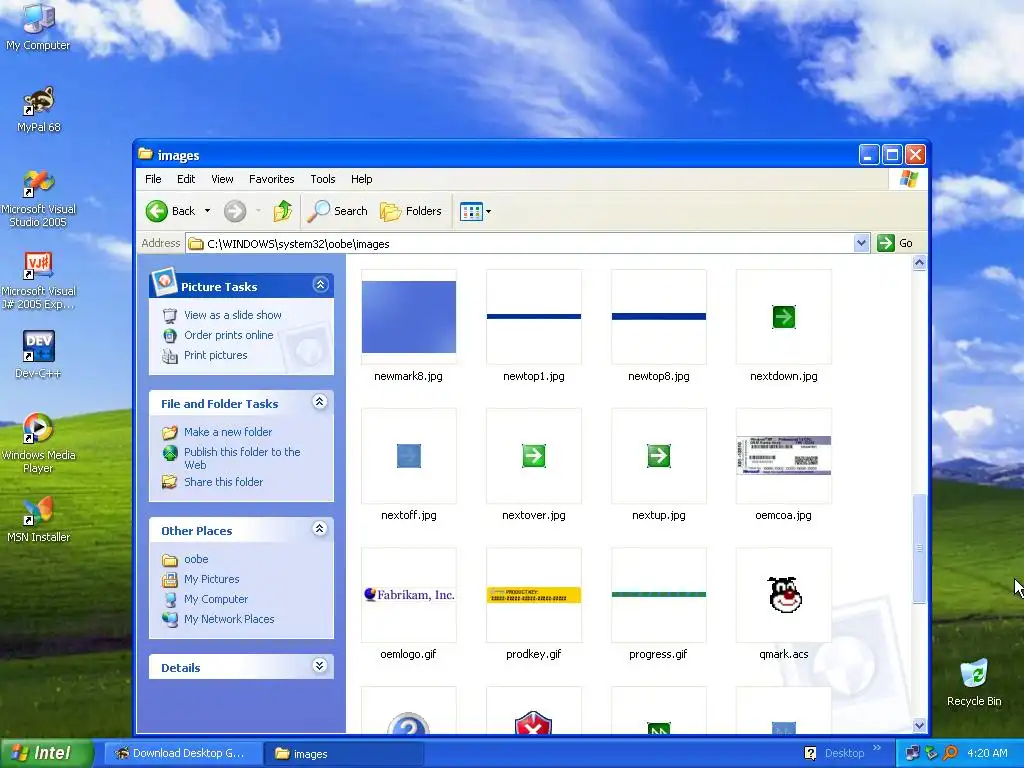Viewport: 1024px width, 768px height.
Task: Open Forward history dropdown arrow
Action: click(259, 211)
